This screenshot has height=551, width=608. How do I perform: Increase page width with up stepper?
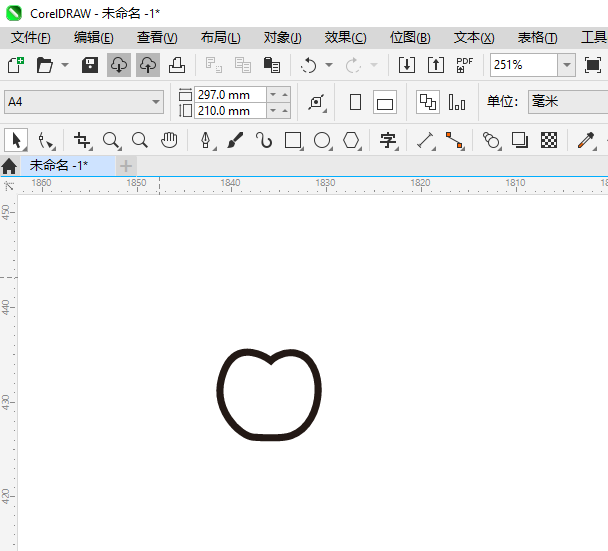(x=285, y=95)
